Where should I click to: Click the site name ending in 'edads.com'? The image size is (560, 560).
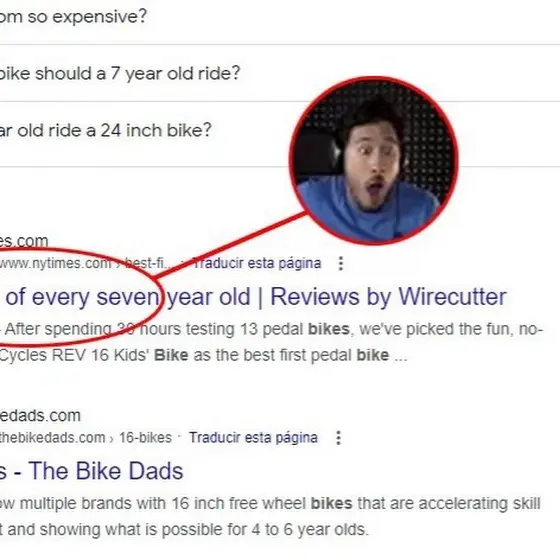40,416
